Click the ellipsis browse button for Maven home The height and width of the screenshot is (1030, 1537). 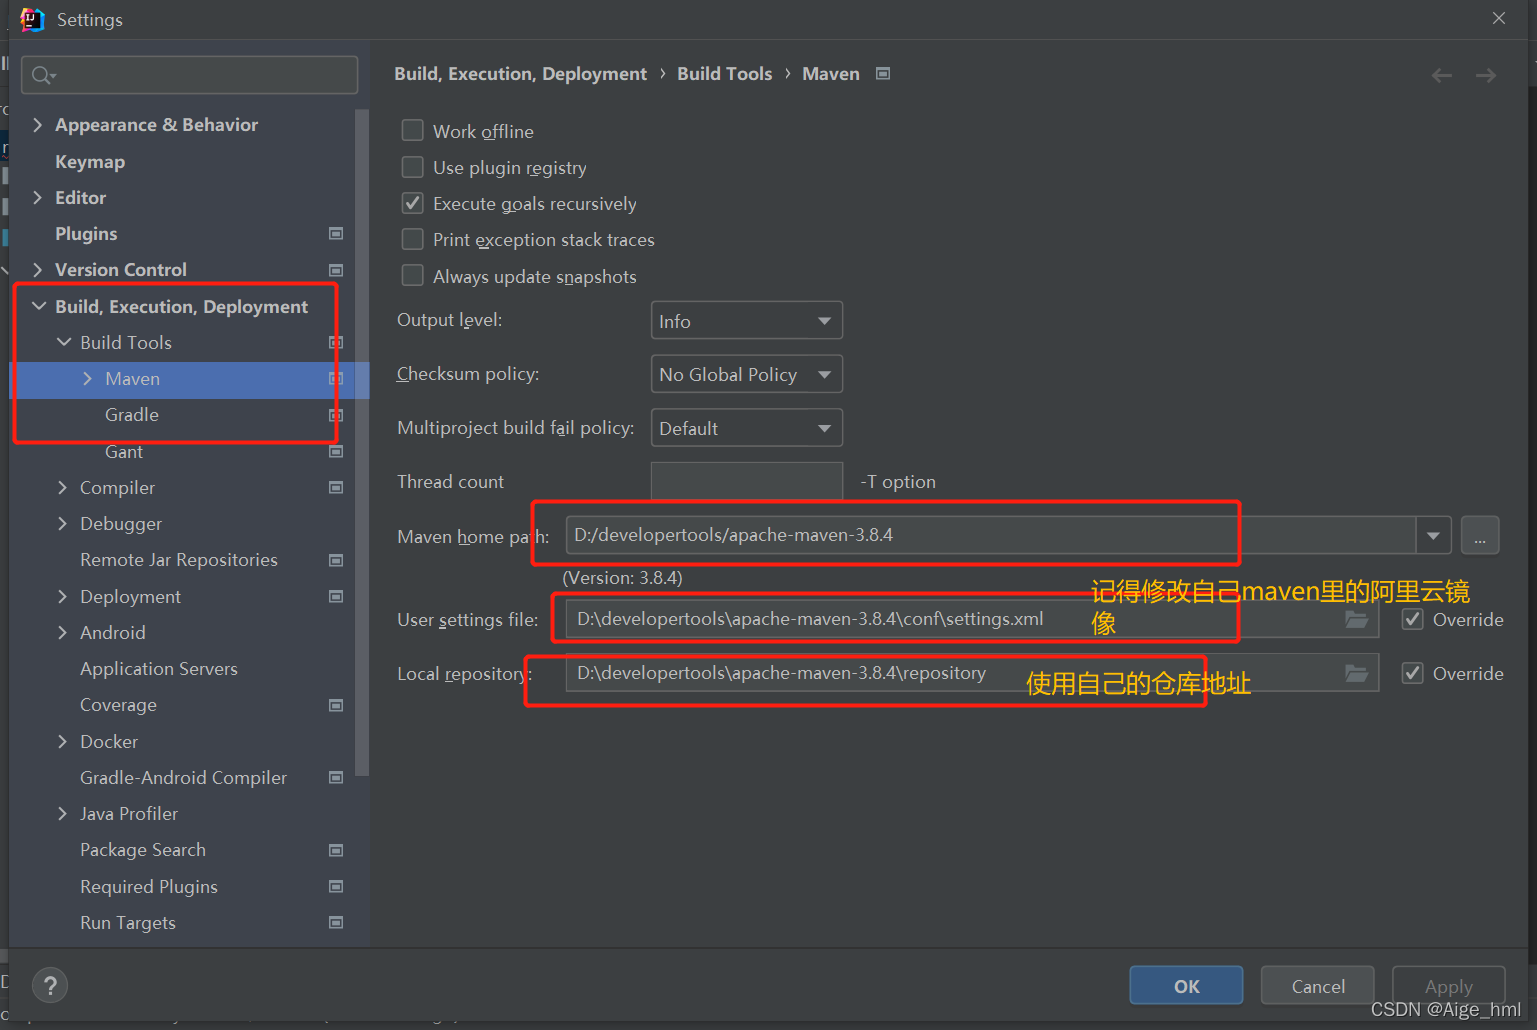(x=1480, y=535)
